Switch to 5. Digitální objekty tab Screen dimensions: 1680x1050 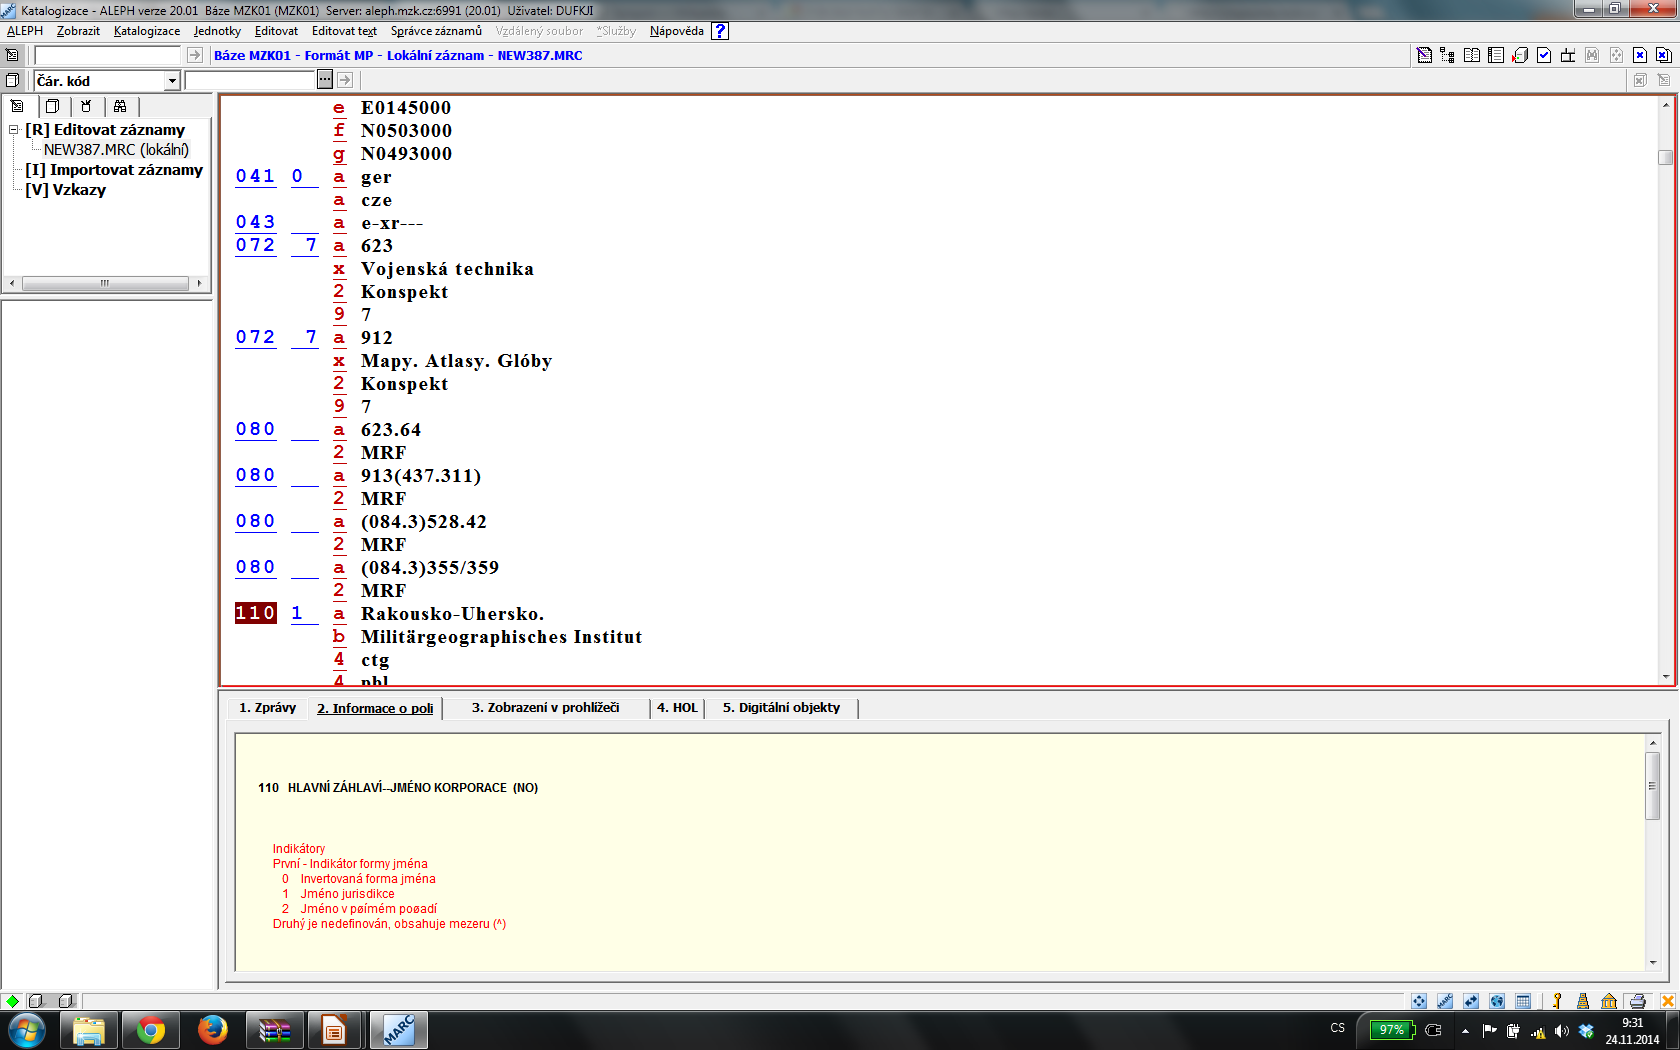pos(781,708)
